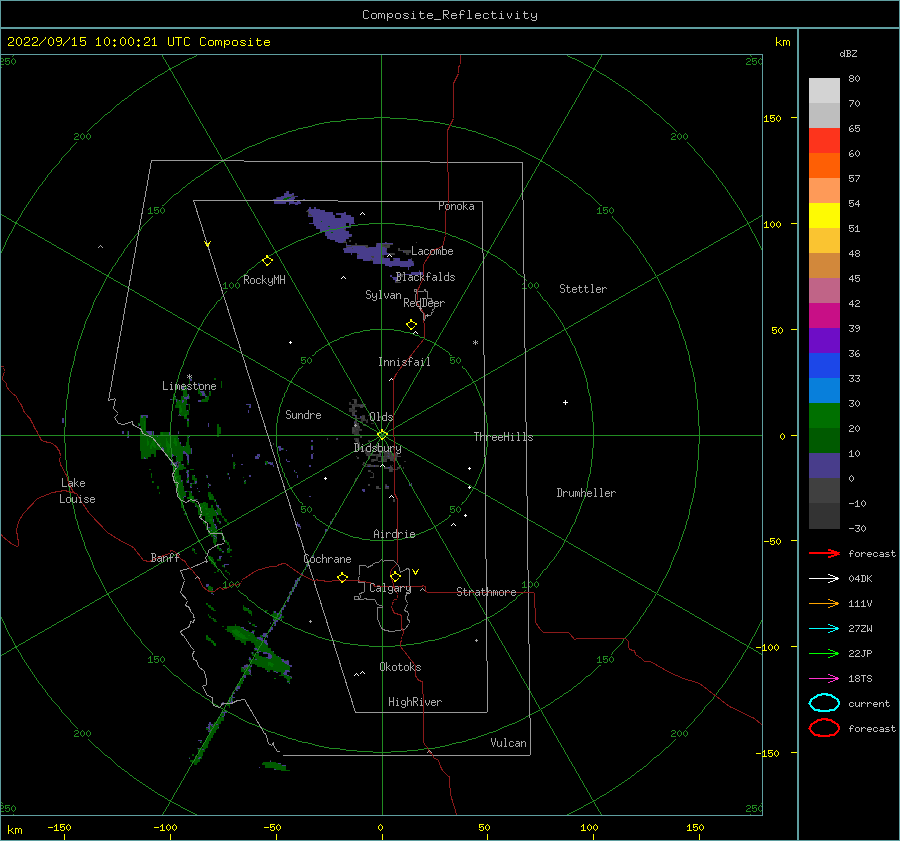Click the Banff label
Image resolution: width=900 pixels, height=841 pixels.
click(x=165, y=557)
